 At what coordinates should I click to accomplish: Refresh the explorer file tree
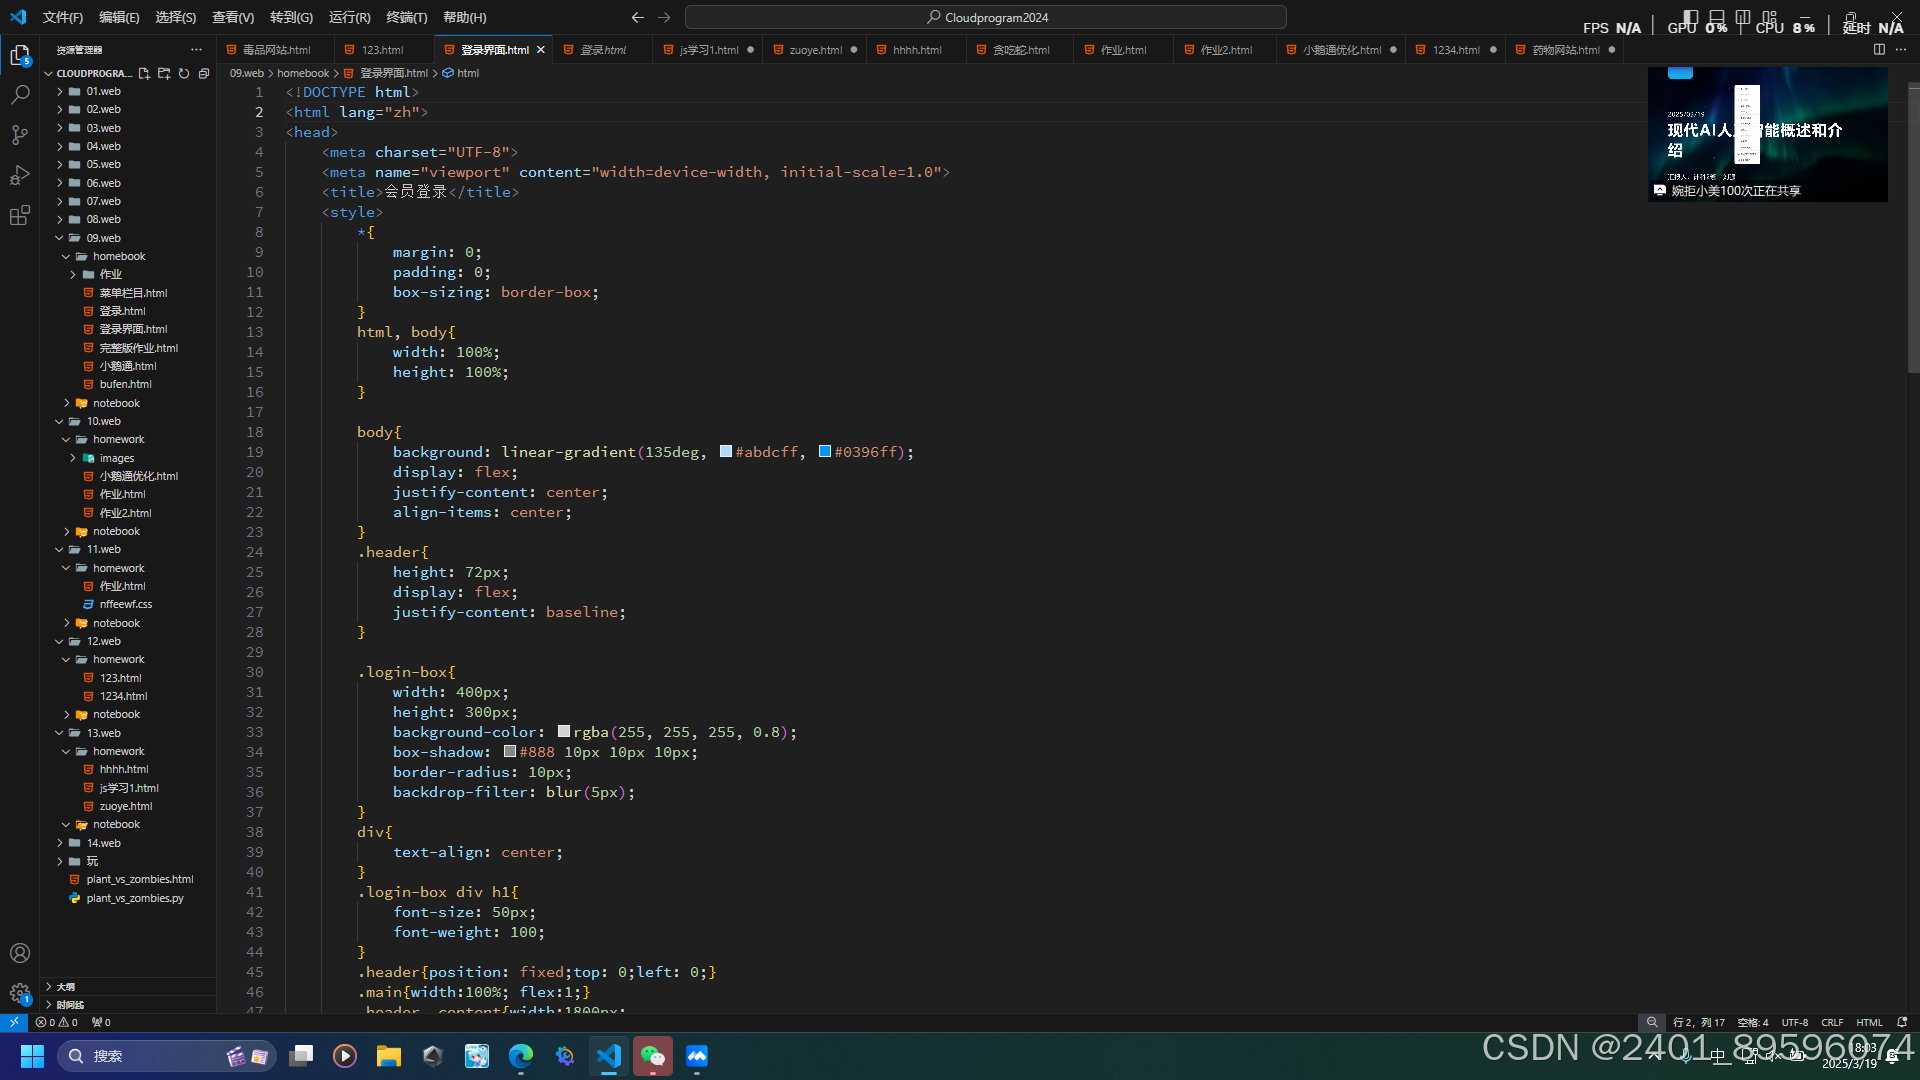click(184, 73)
